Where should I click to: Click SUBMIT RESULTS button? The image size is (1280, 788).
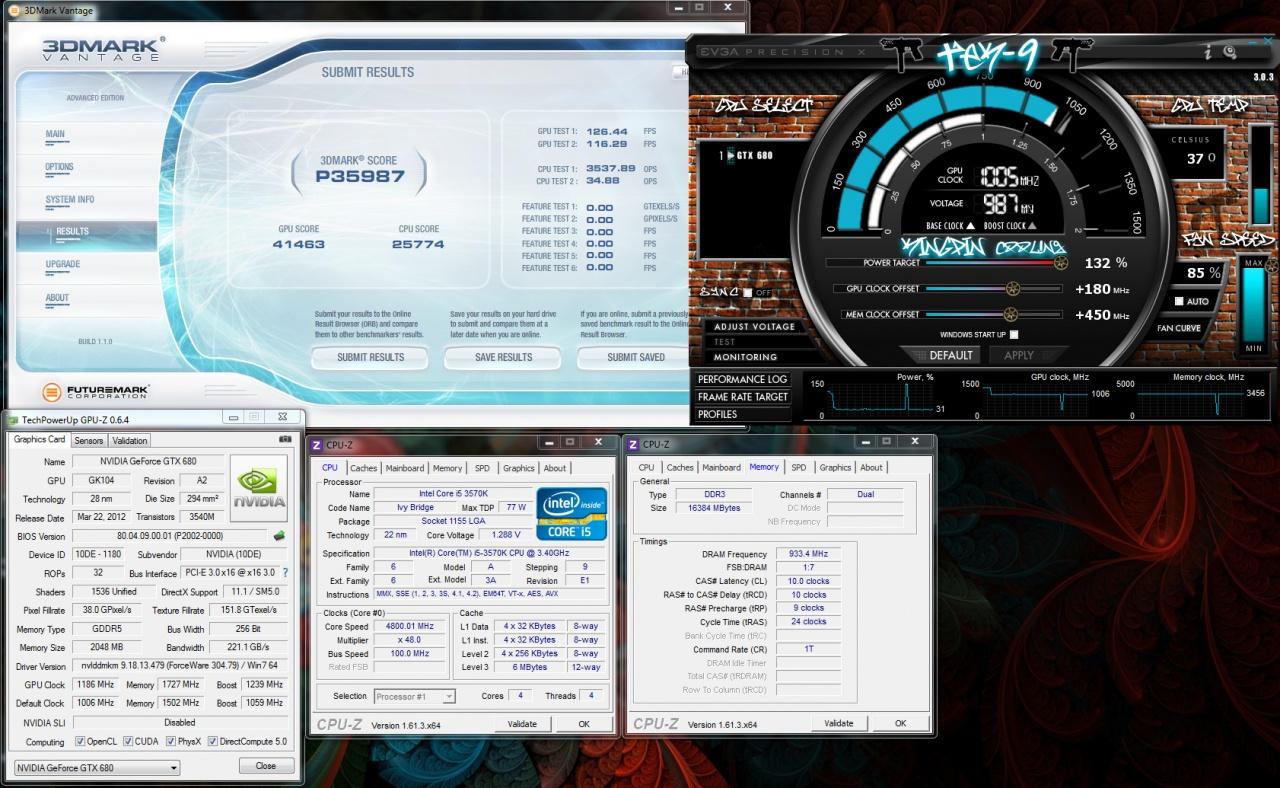click(370, 357)
